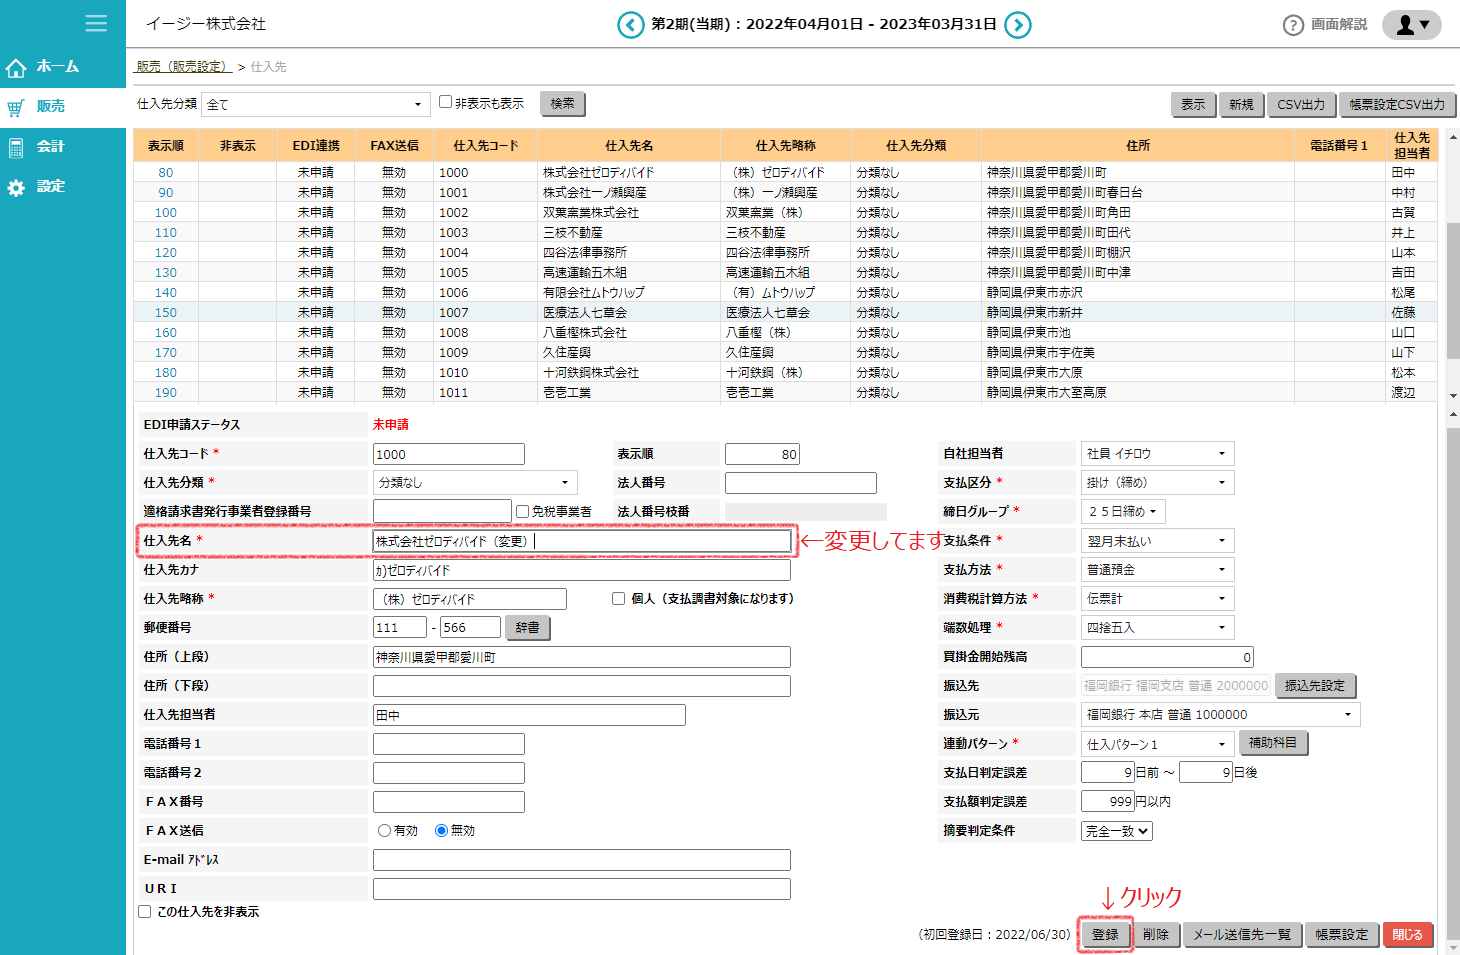This screenshot has height=955, width=1460.
Task: Click the red 閉じる button
Action: [x=1407, y=935]
